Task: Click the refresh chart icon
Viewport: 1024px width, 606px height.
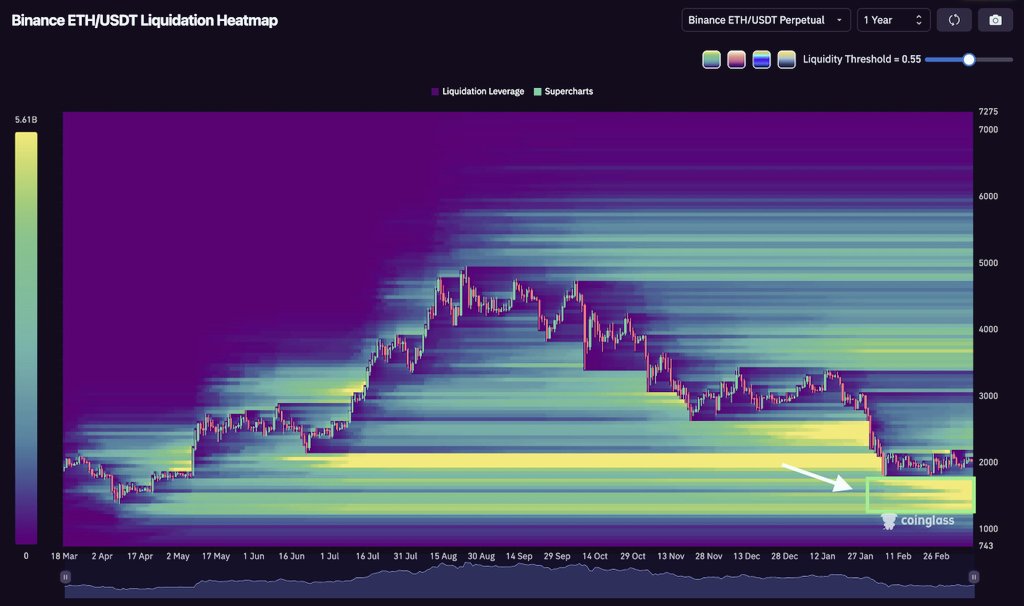Action: pos(954,20)
